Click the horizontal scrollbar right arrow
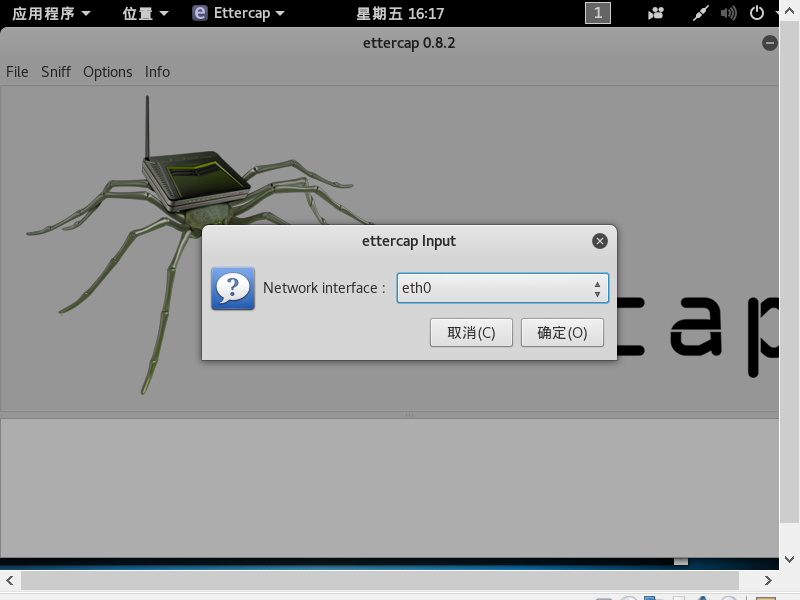The width and height of the screenshot is (800, 600). (x=768, y=581)
